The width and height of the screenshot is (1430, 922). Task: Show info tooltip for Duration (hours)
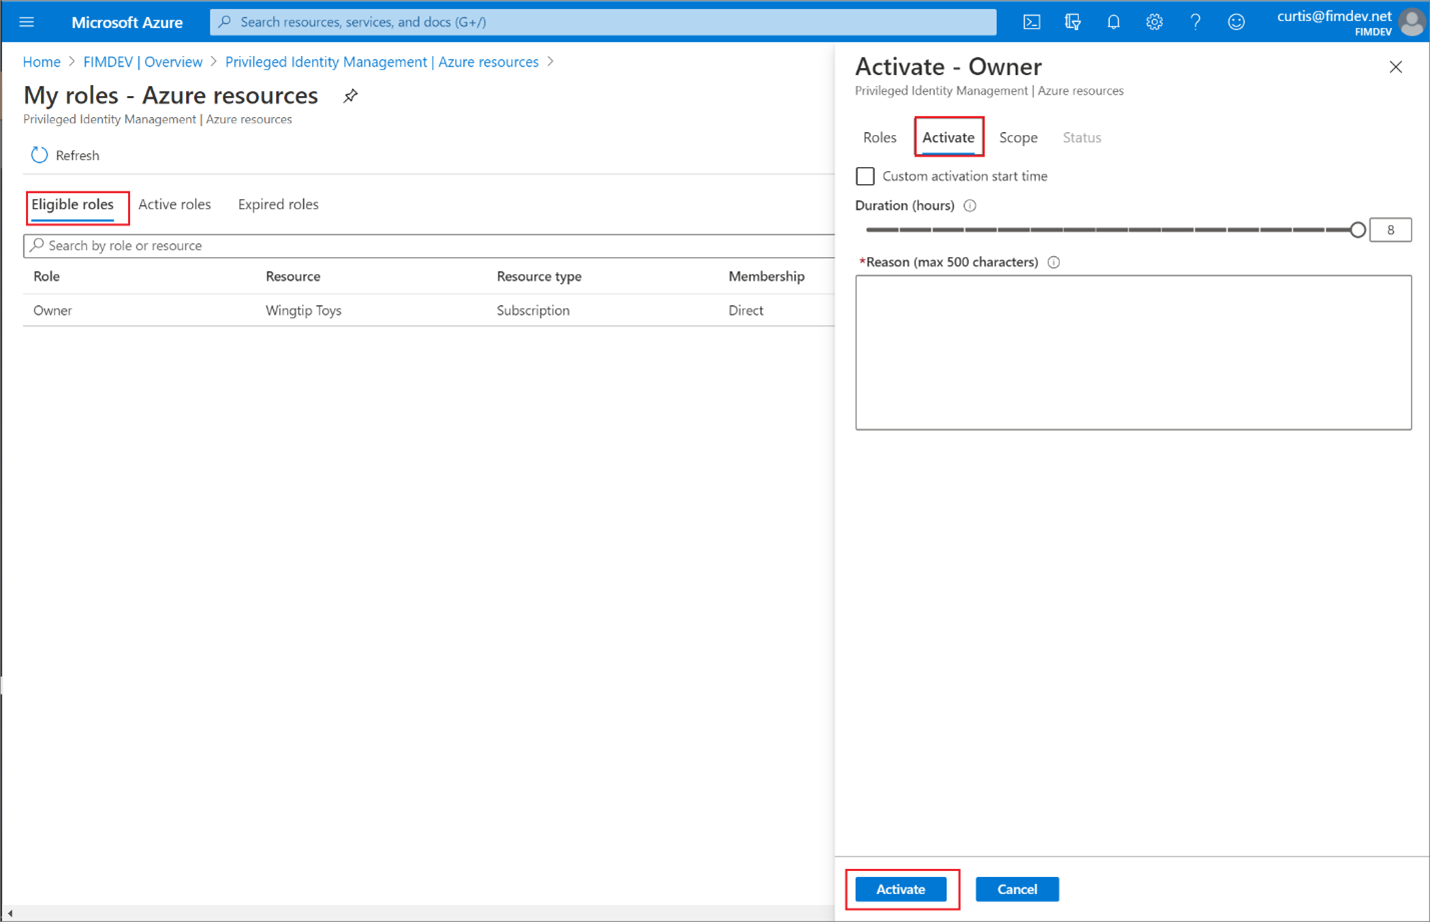pos(970,206)
